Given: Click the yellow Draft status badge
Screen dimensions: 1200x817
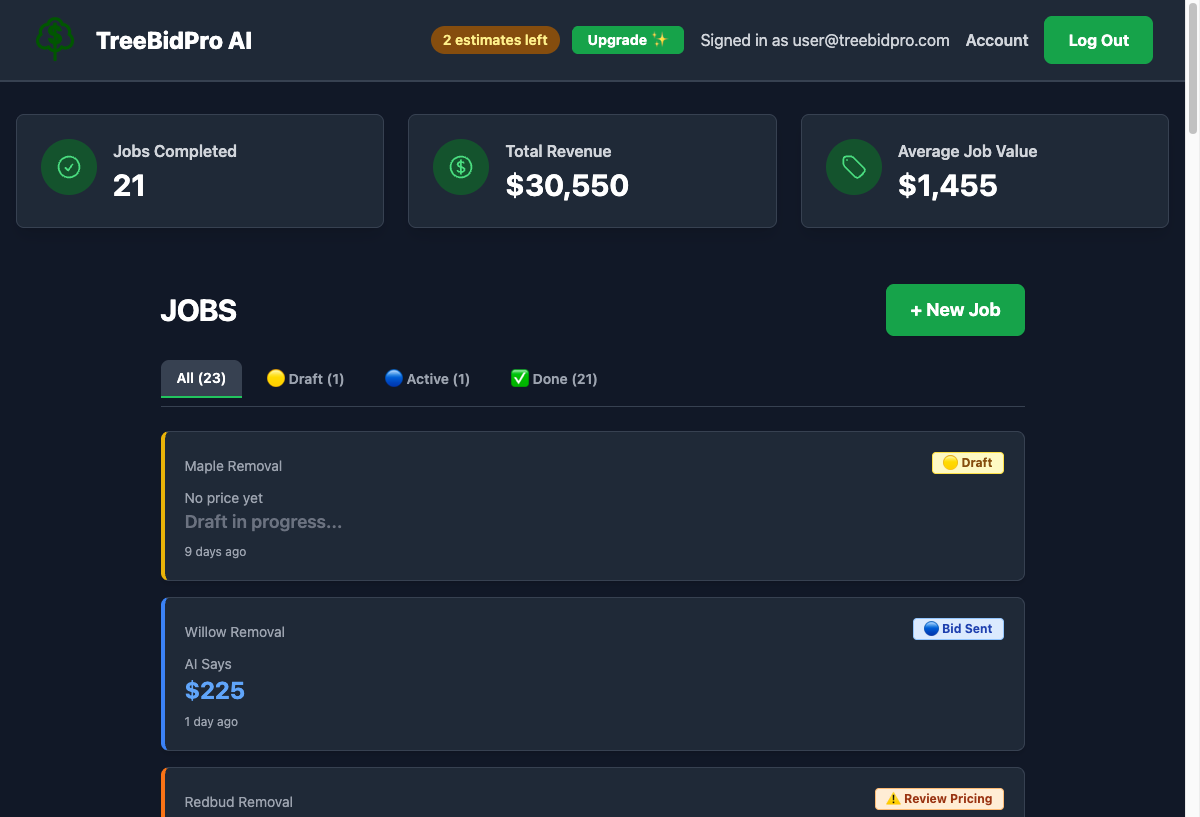Looking at the screenshot, I should [967, 463].
